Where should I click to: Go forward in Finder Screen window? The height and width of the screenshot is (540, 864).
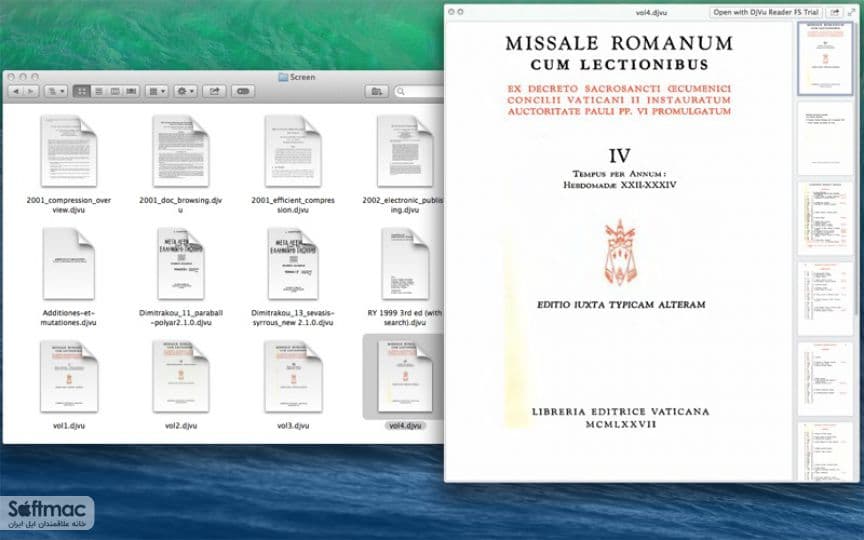coord(31,91)
